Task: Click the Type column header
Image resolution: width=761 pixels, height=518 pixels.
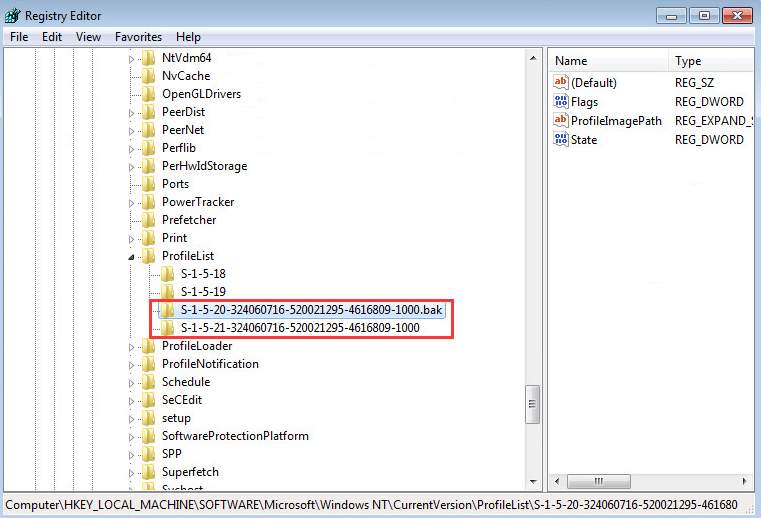Action: pos(688,61)
